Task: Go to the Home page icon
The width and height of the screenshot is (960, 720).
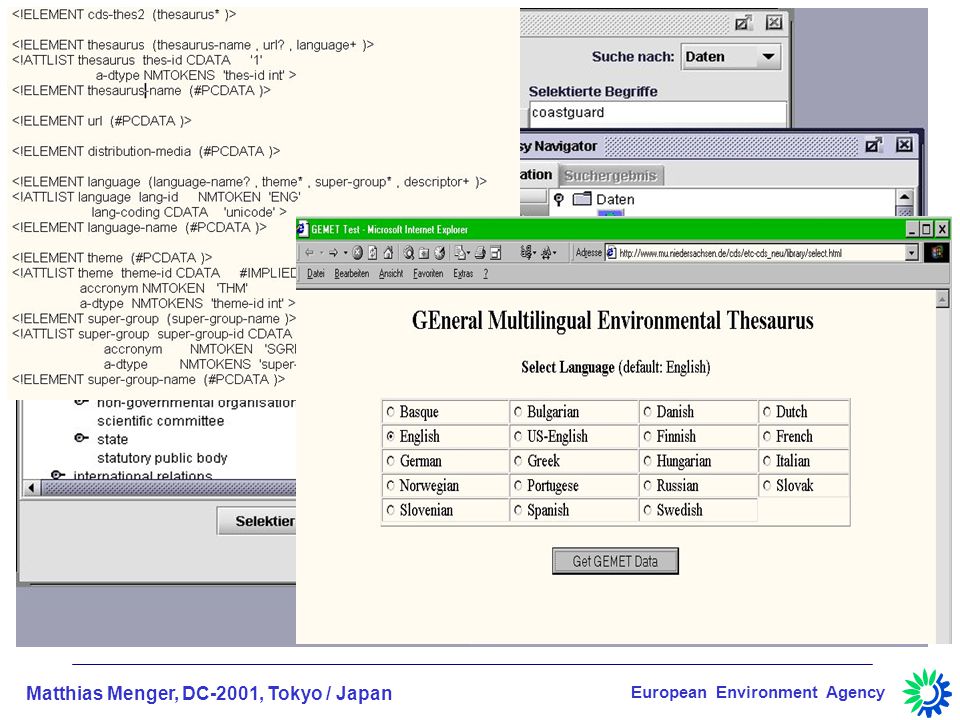Action: [388, 253]
